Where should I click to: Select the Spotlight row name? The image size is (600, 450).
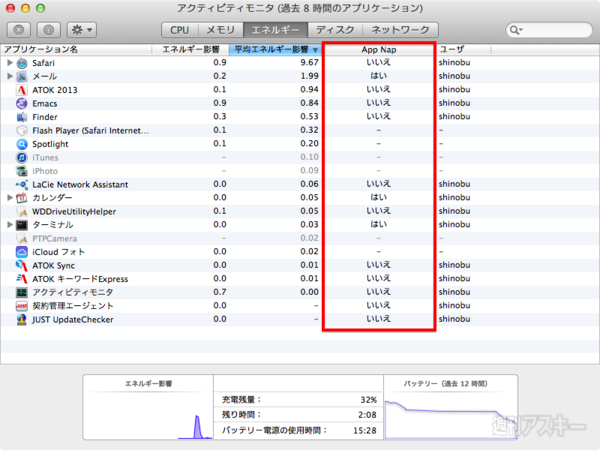(50, 144)
